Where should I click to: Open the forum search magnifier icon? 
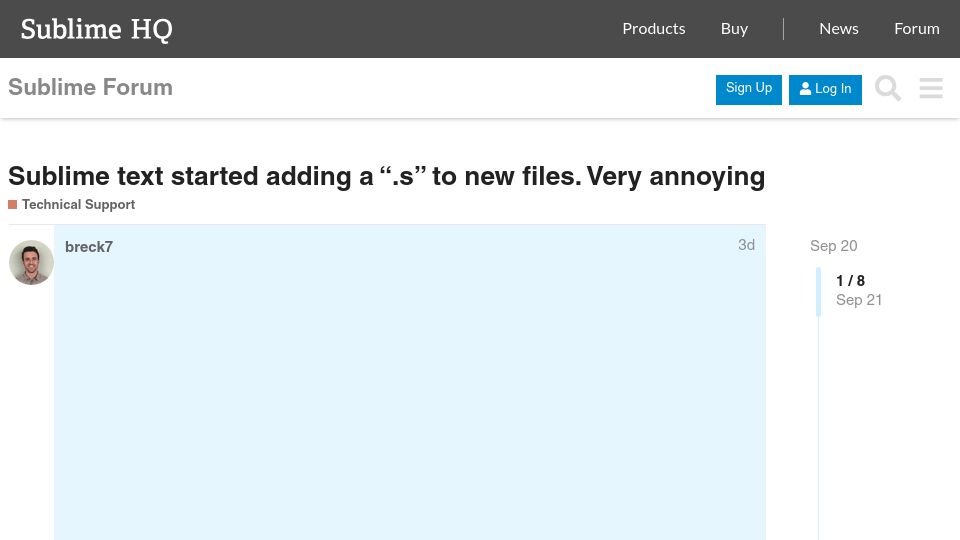point(888,88)
